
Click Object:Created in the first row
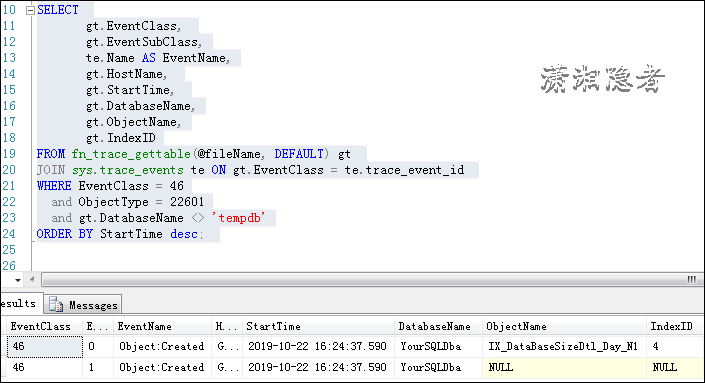tap(162, 347)
